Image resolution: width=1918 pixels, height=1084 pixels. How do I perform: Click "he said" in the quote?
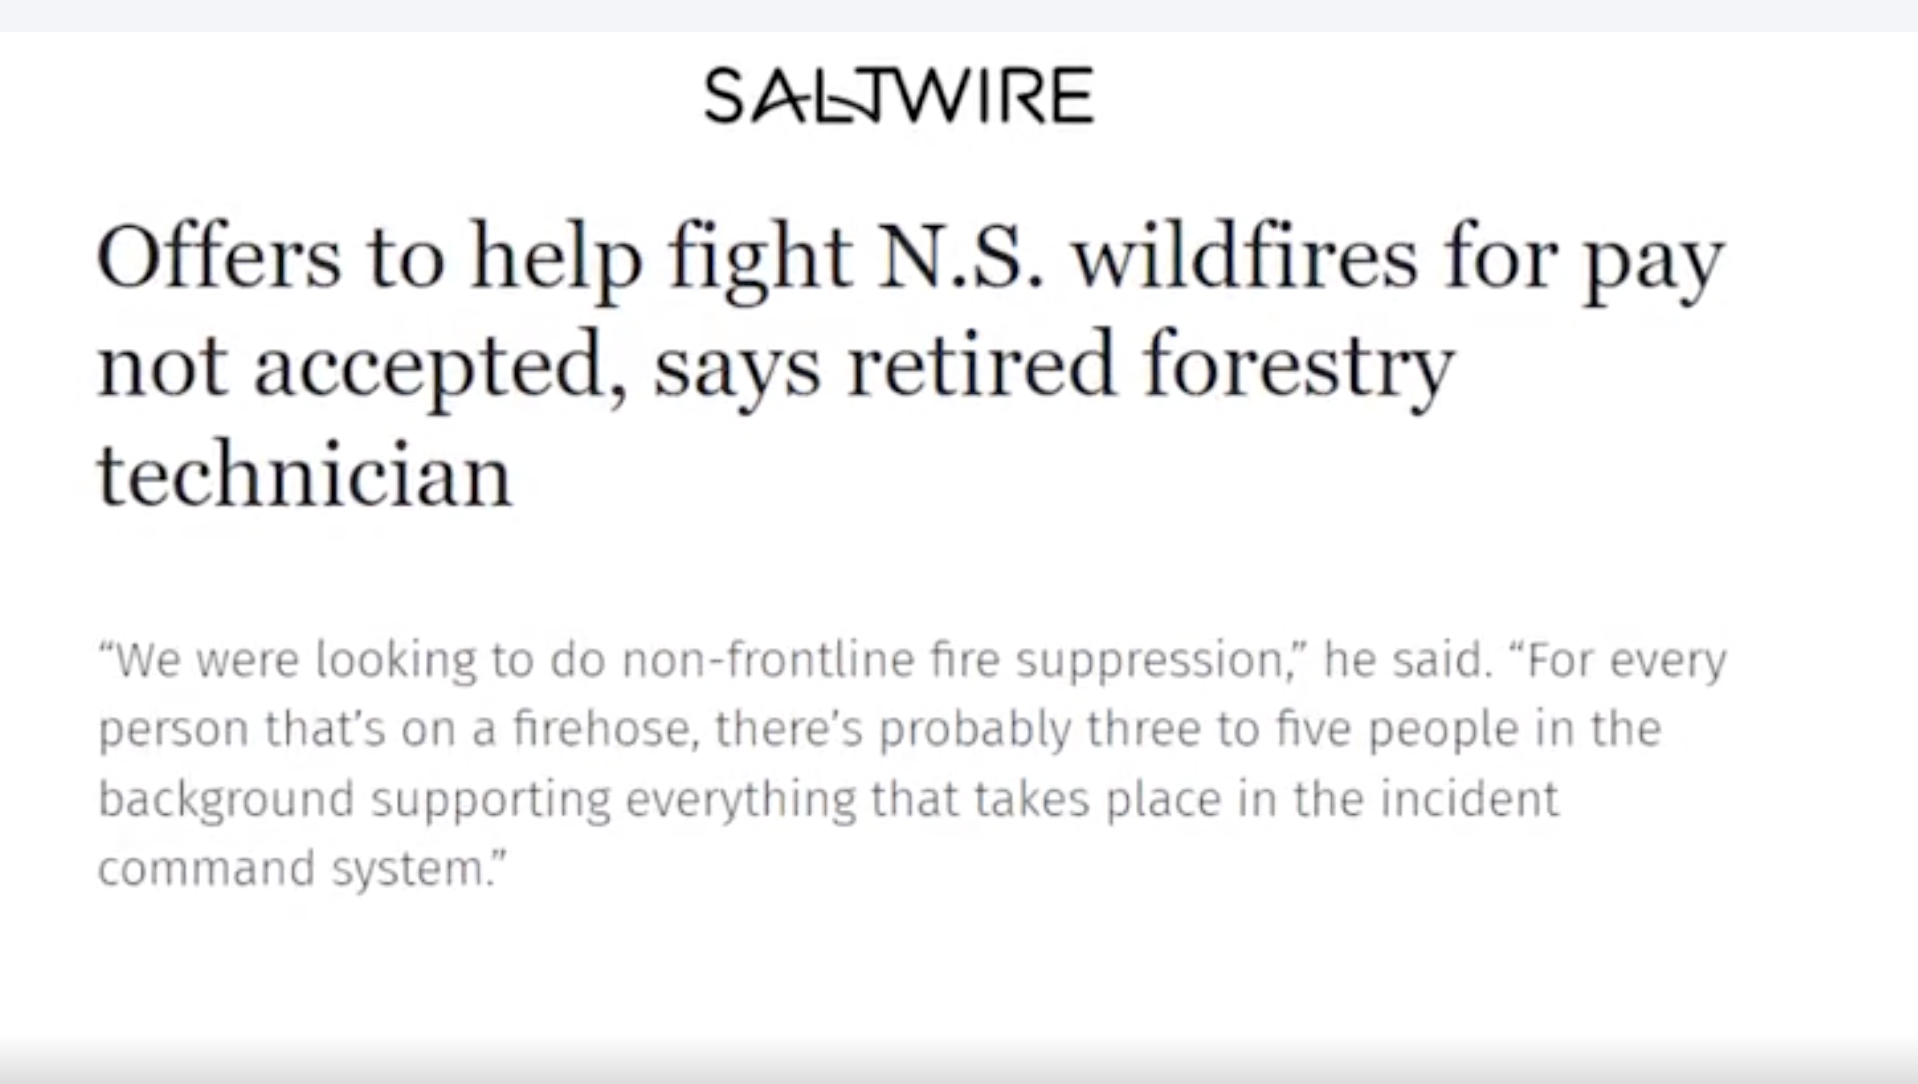click(1403, 660)
